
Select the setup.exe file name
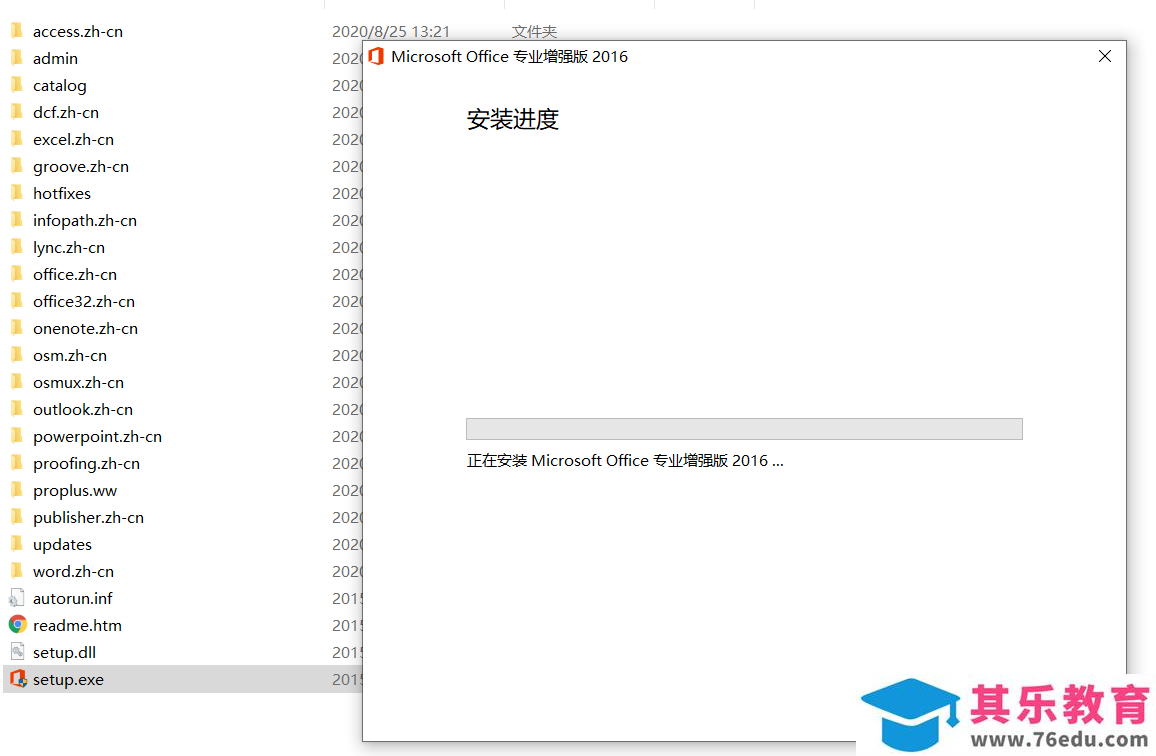(x=68, y=680)
